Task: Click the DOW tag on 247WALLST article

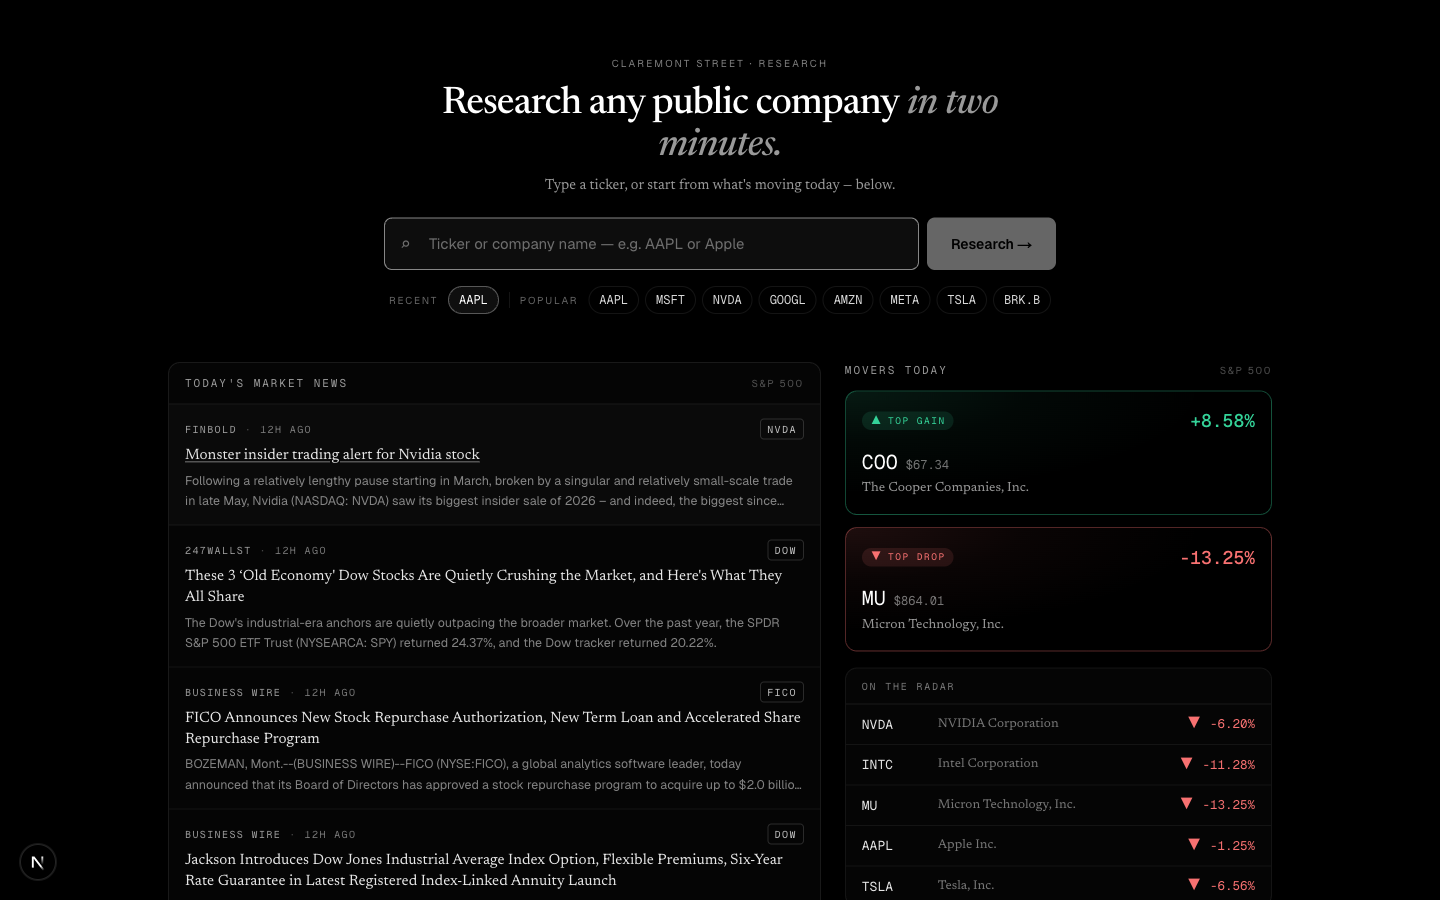Action: 785,550
